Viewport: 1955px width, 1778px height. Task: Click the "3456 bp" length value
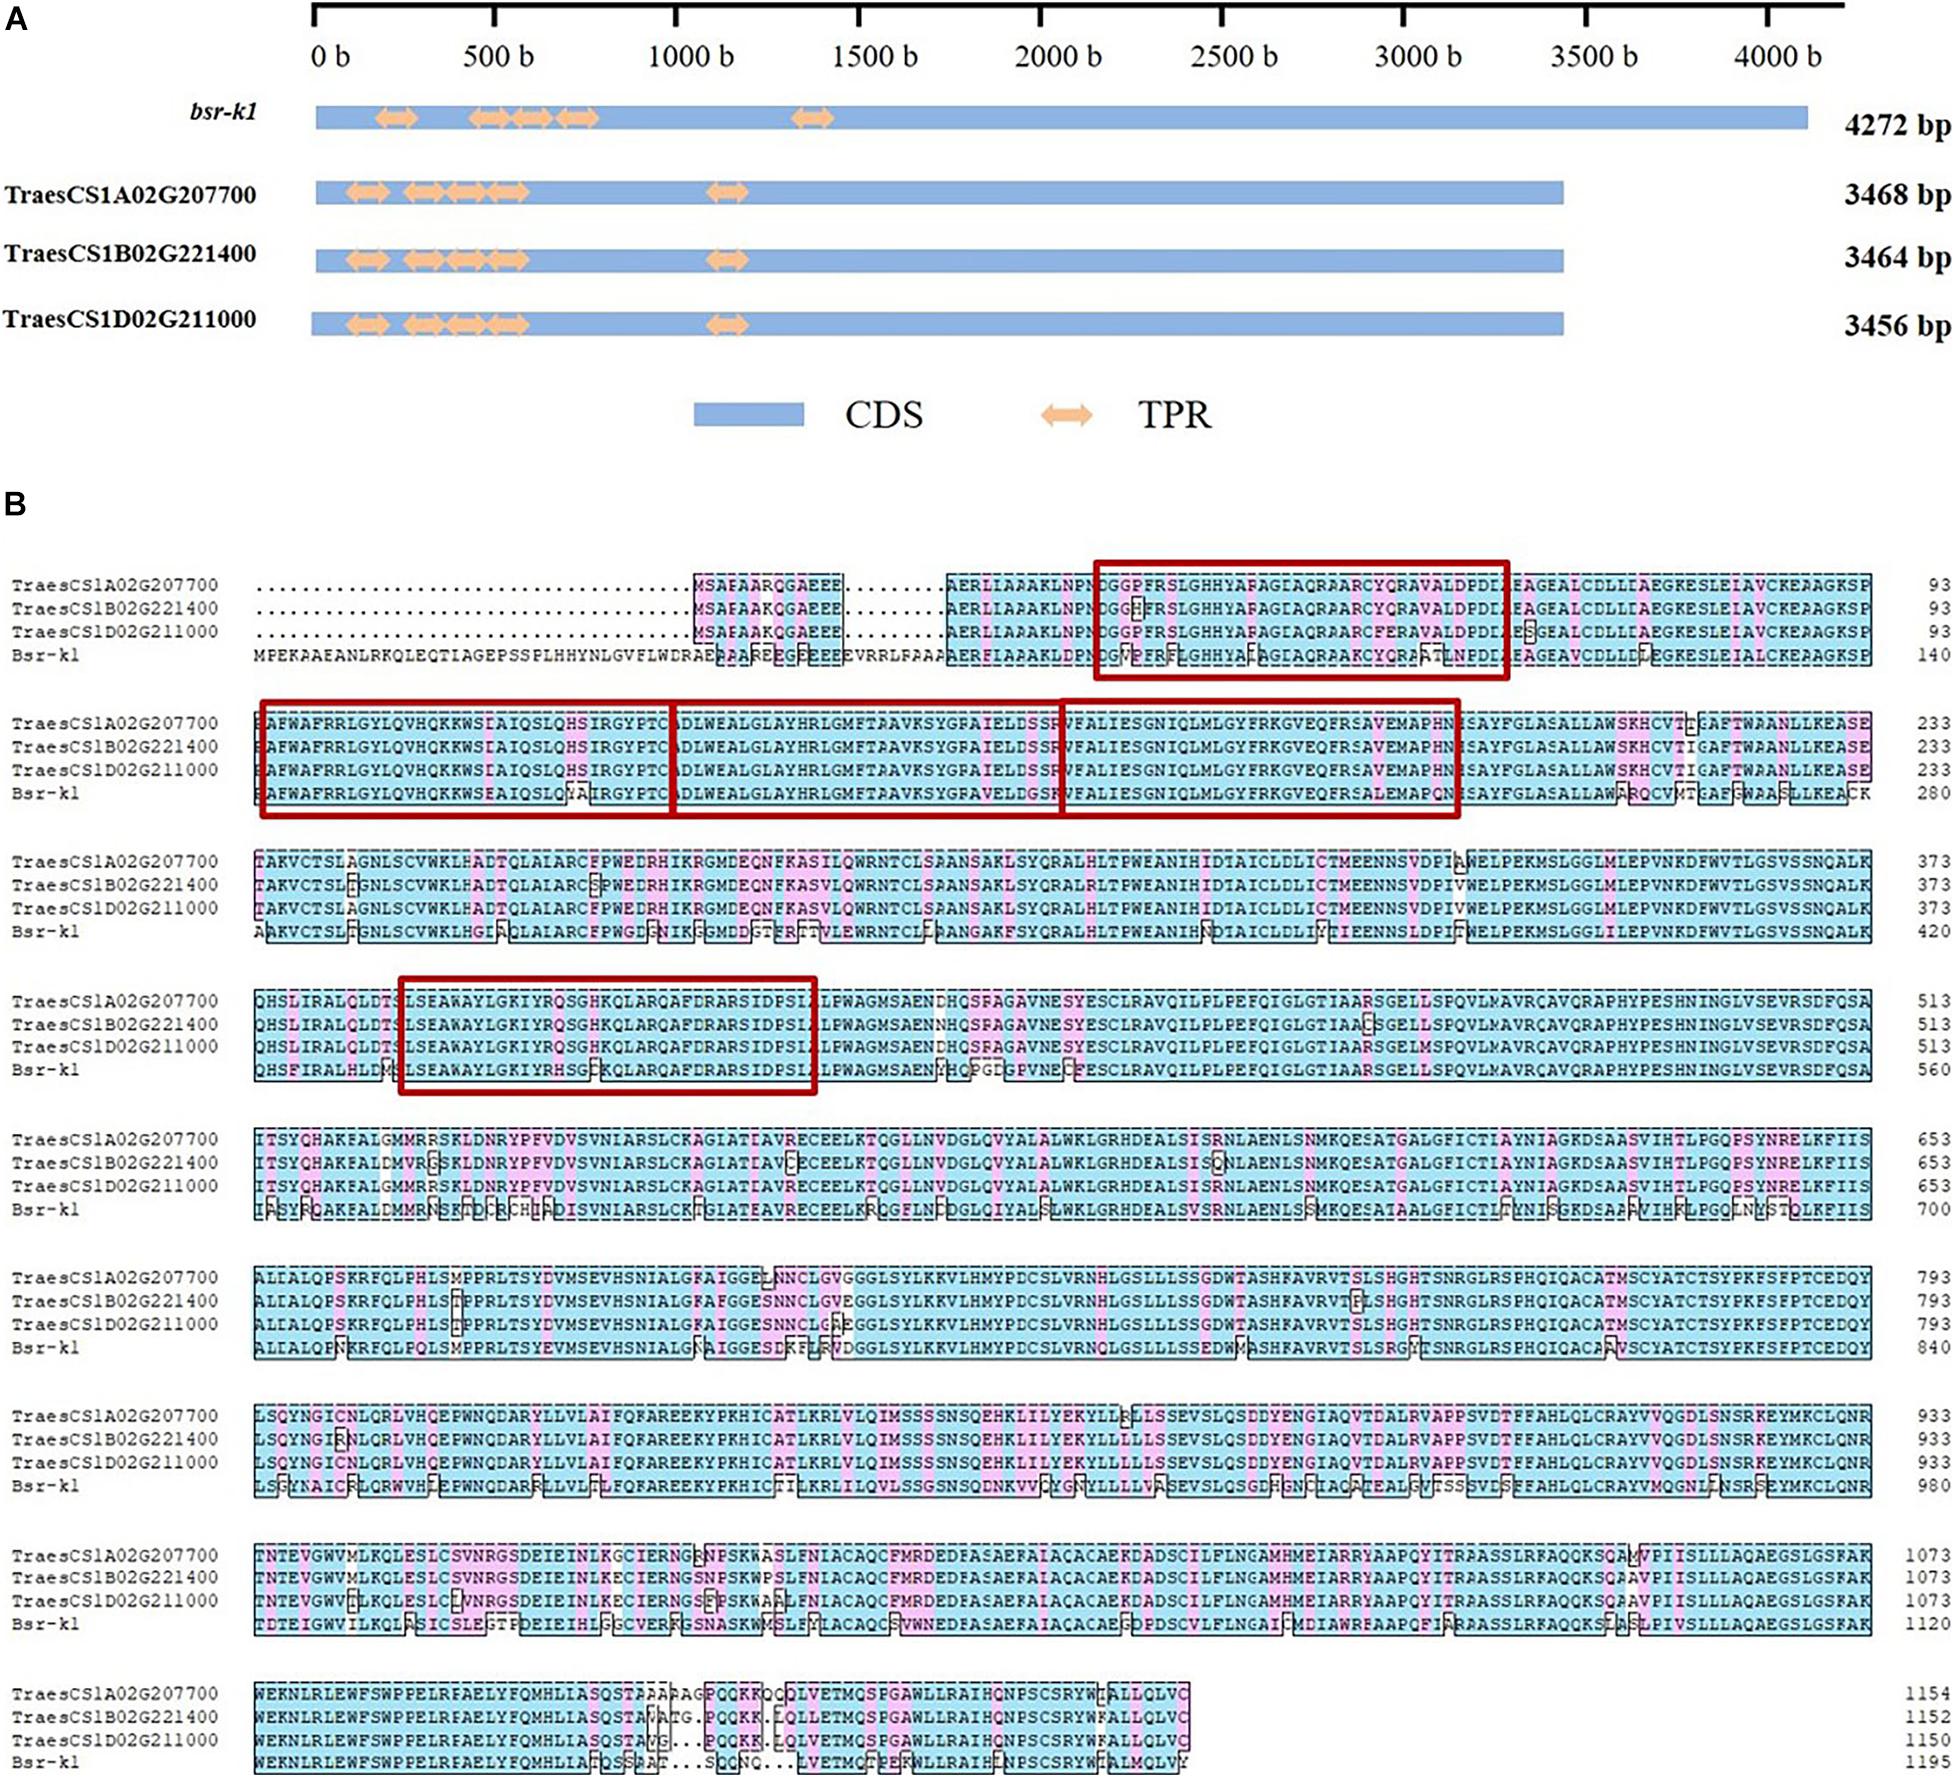[1897, 326]
